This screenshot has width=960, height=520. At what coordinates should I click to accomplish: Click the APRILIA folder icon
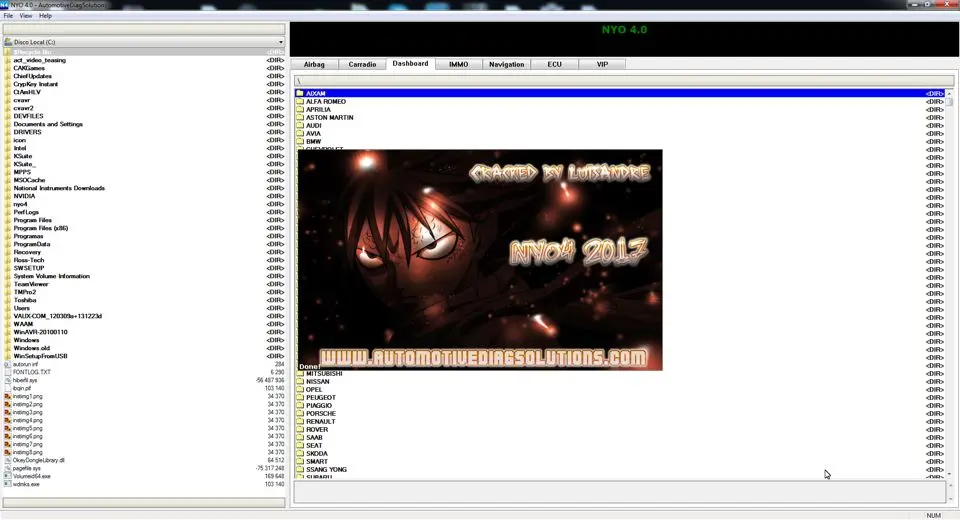300,110
